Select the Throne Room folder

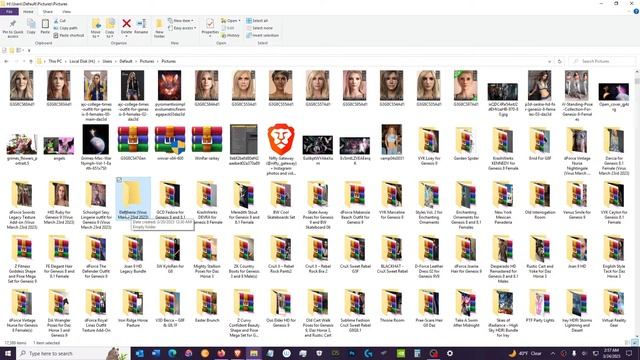click(392, 305)
